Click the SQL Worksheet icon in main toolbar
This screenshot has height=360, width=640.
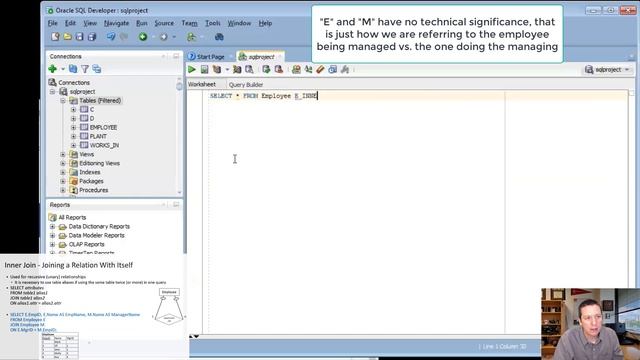pyautogui.click(x=191, y=37)
